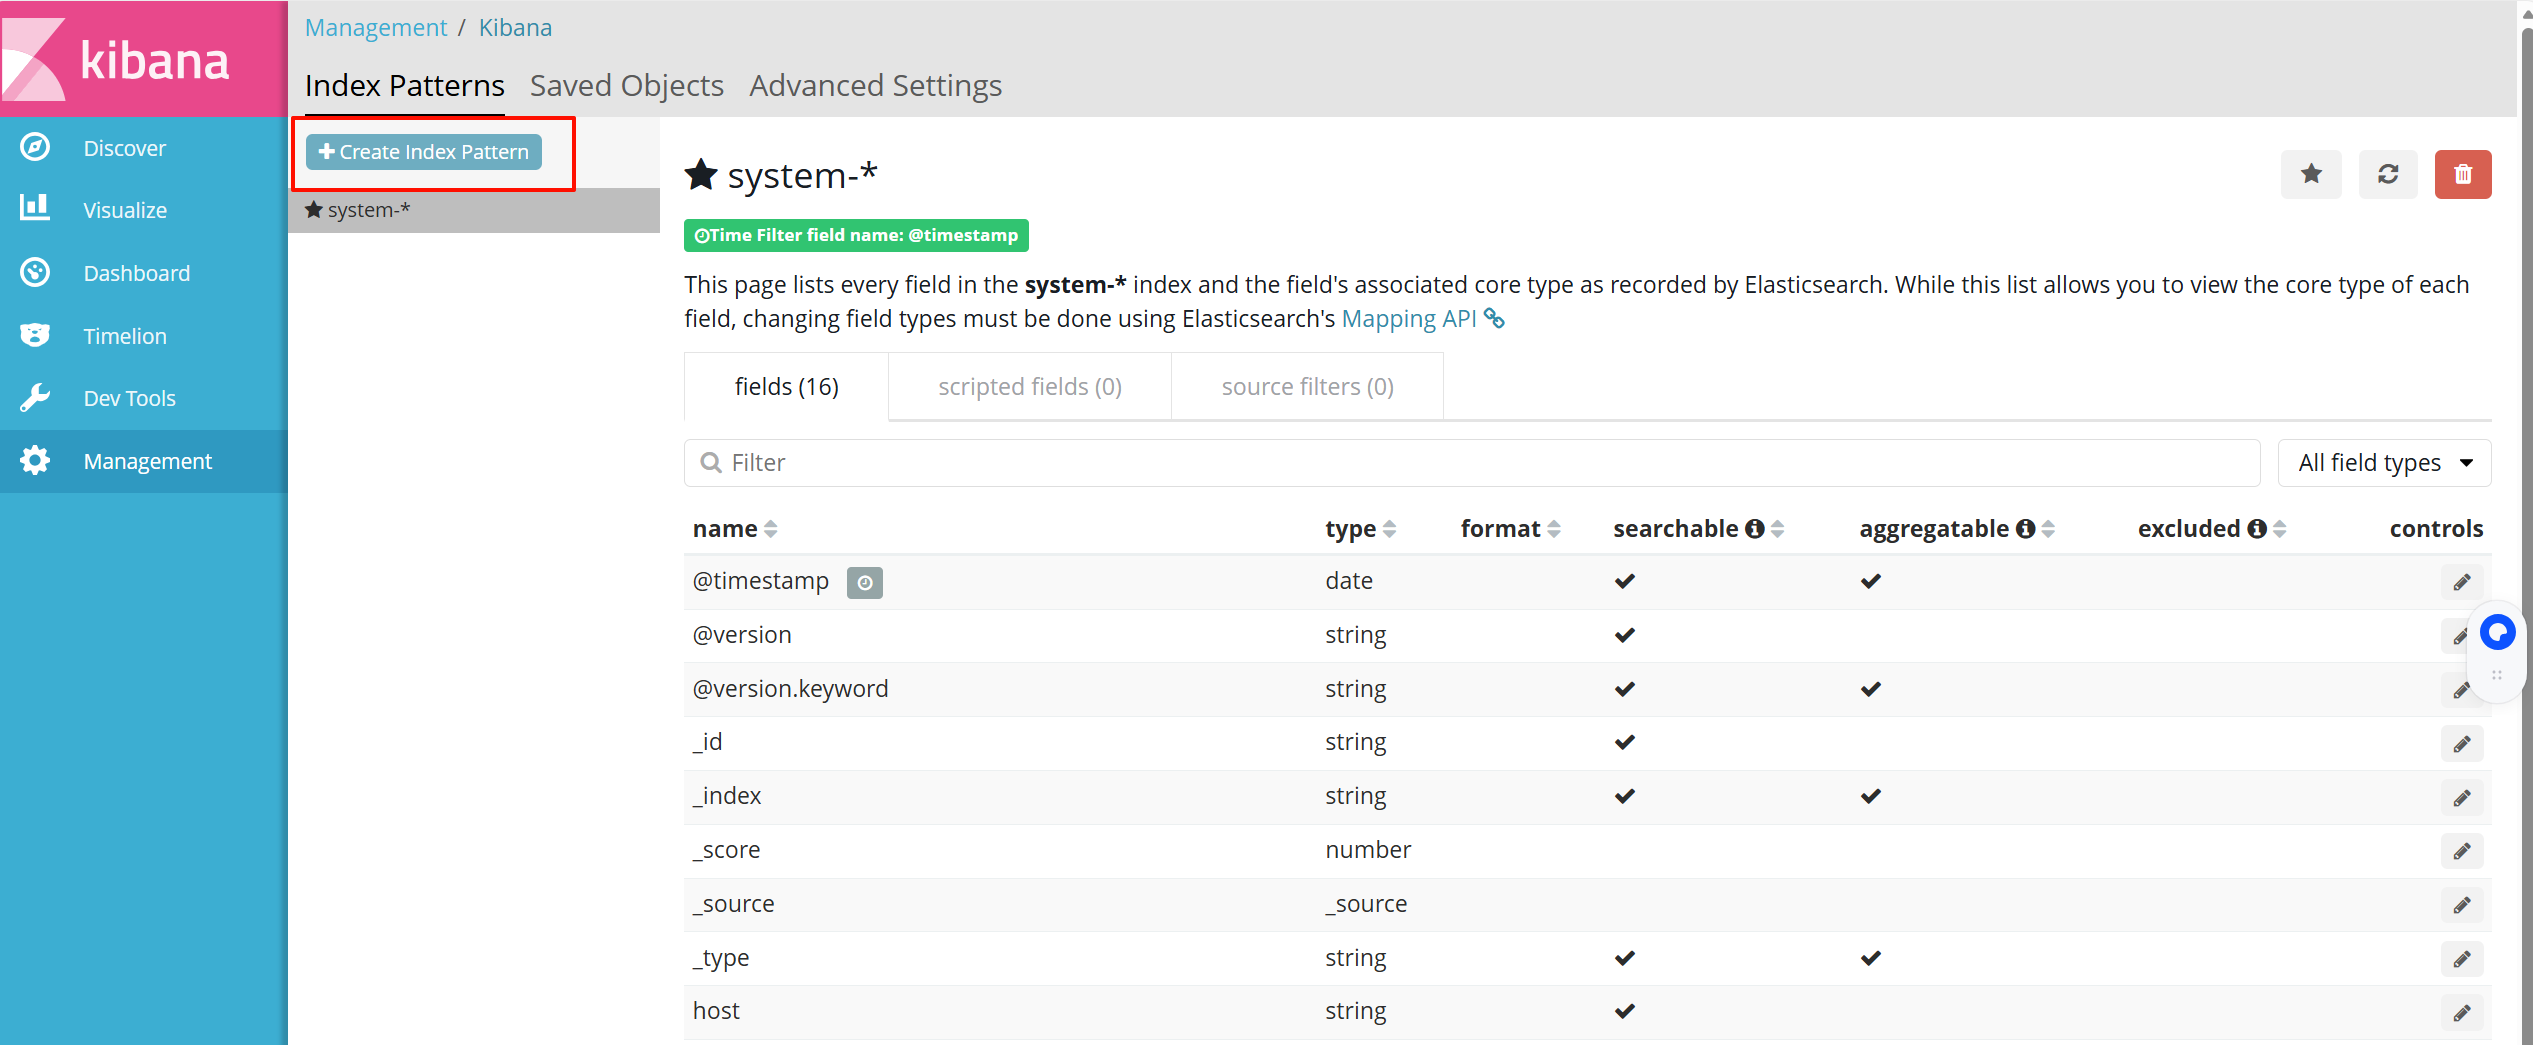The width and height of the screenshot is (2533, 1045).
Task: Delete index pattern with trash button
Action: click(x=2463, y=174)
